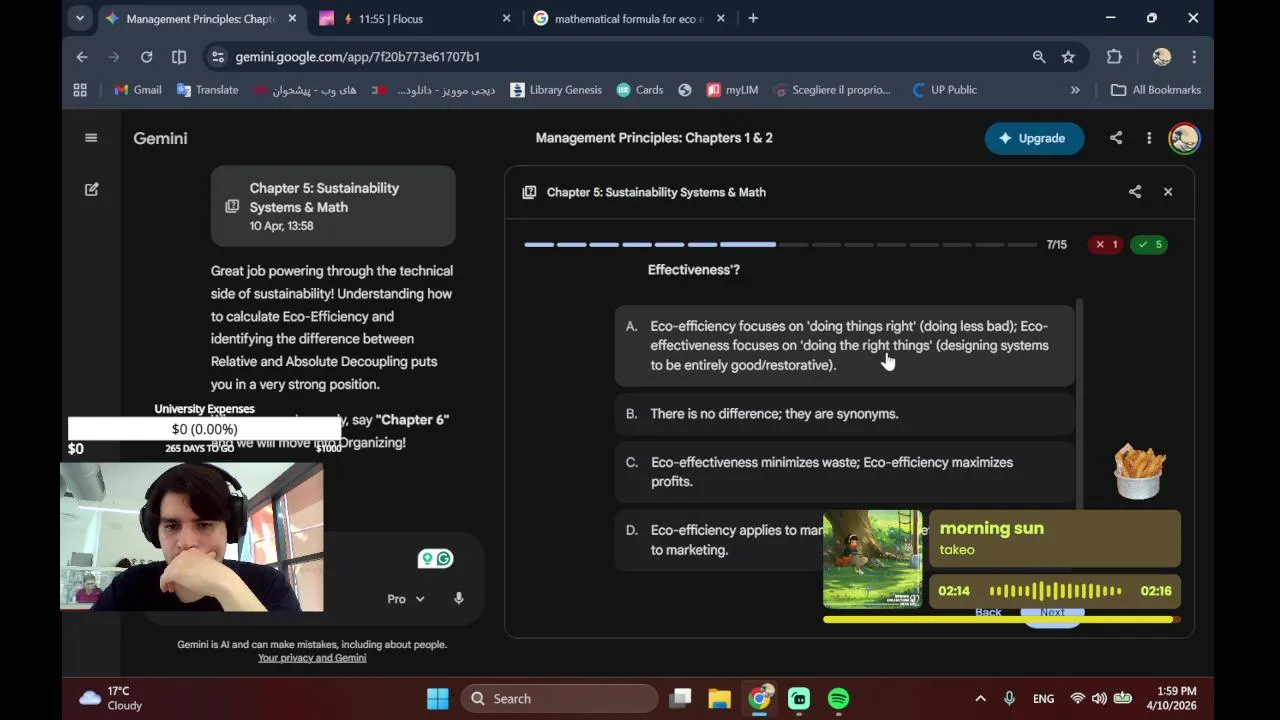Open the Translate bookmark
The image size is (1280, 720).
click(x=208, y=90)
